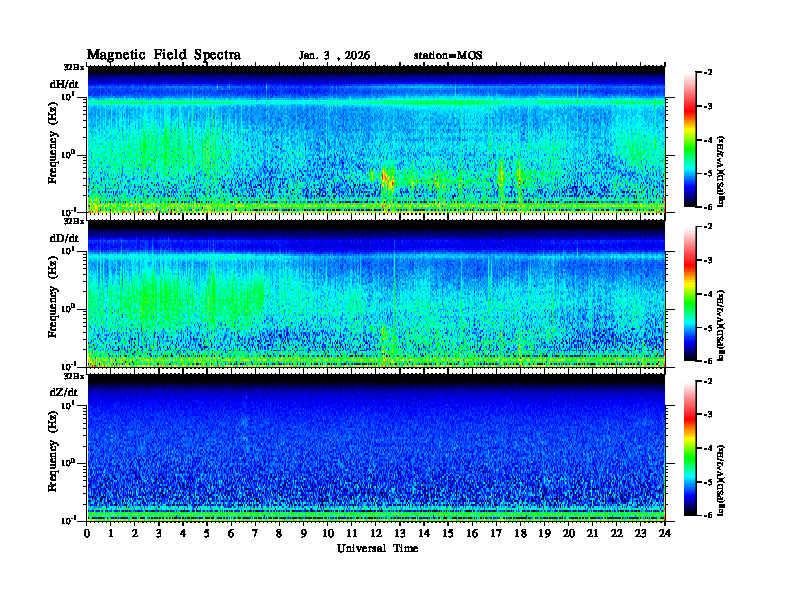This screenshot has width=792, height=612.
Task: Click hour 8 on the time axis
Action: click(x=279, y=534)
